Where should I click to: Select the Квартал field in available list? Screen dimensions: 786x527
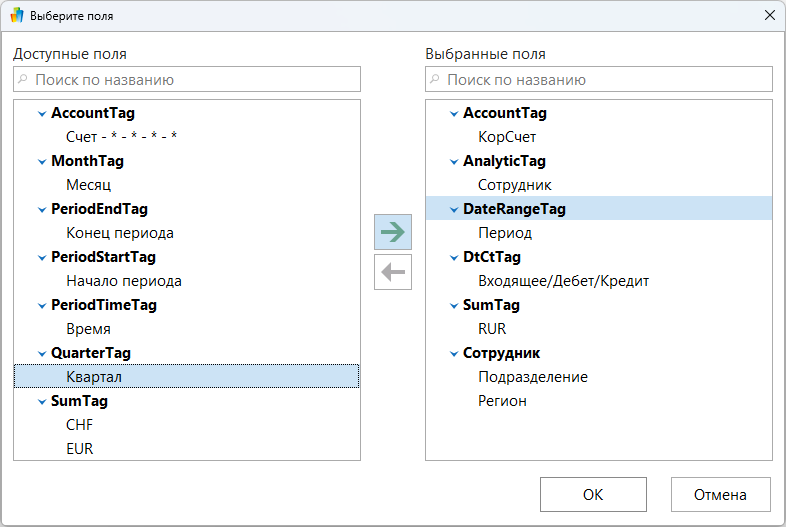point(94,377)
